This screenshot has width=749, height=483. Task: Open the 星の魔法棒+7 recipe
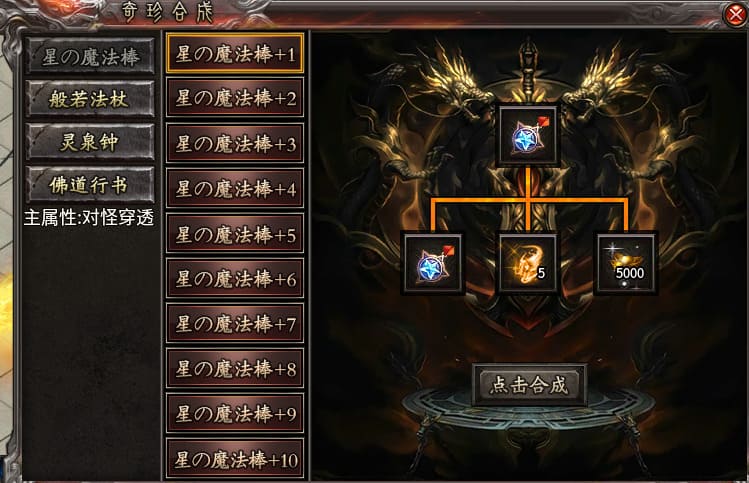tap(235, 323)
